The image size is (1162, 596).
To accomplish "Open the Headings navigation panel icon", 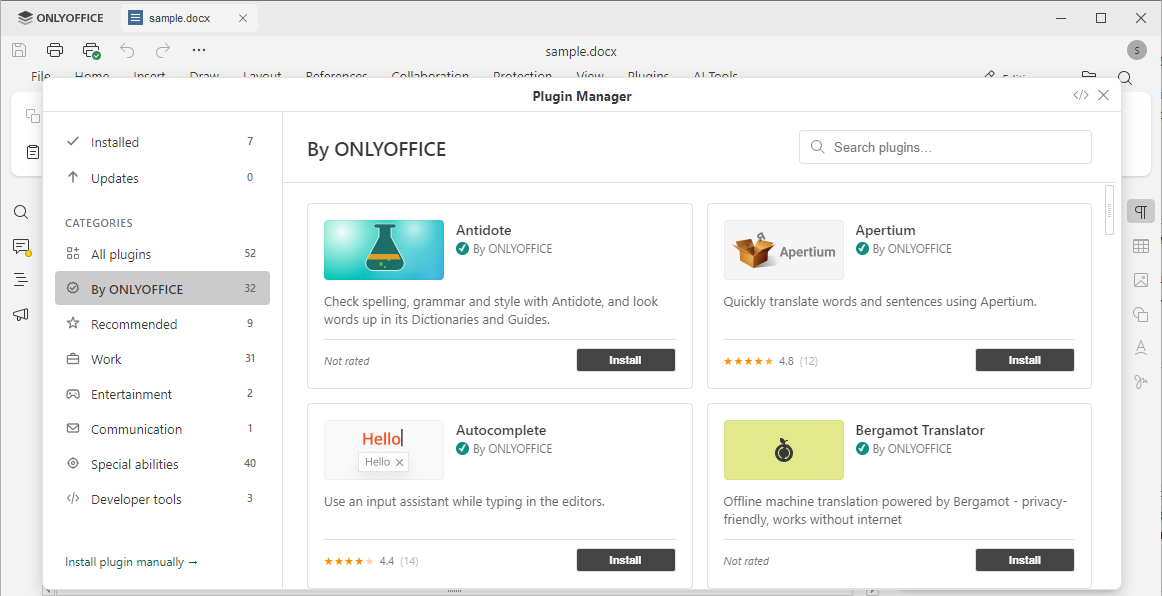I will click(x=21, y=279).
